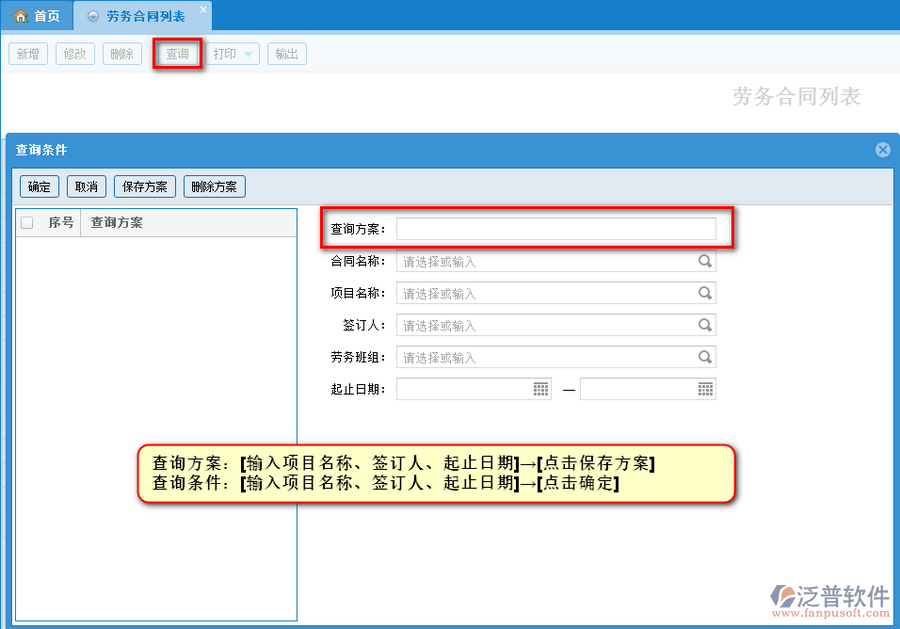This screenshot has width=900, height=629.
Task: Click the 新增 toolbar button
Action: pyautogui.click(x=28, y=54)
